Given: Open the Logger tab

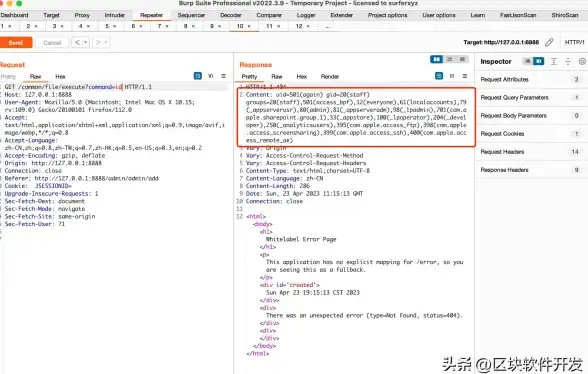Looking at the screenshot, I should (306, 15).
